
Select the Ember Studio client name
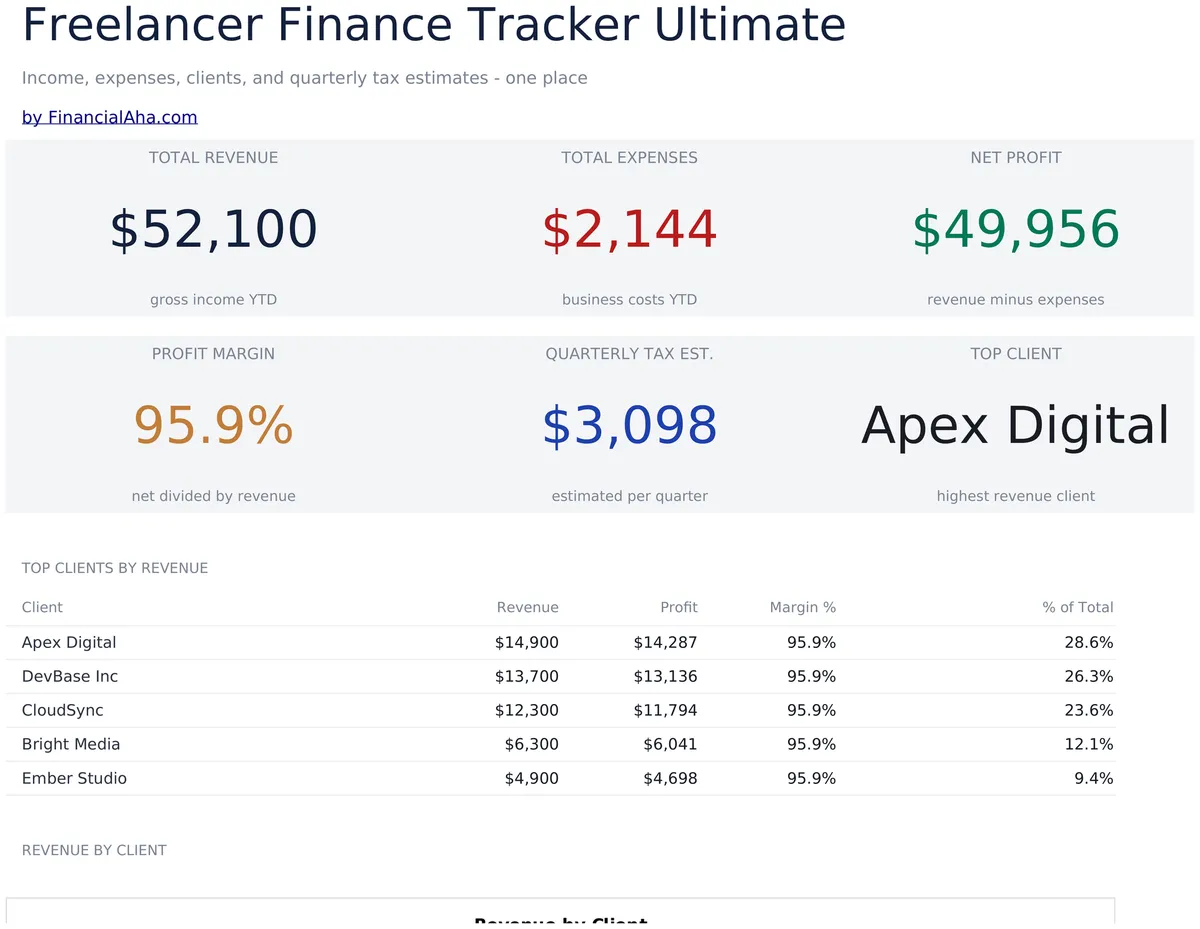tap(74, 778)
